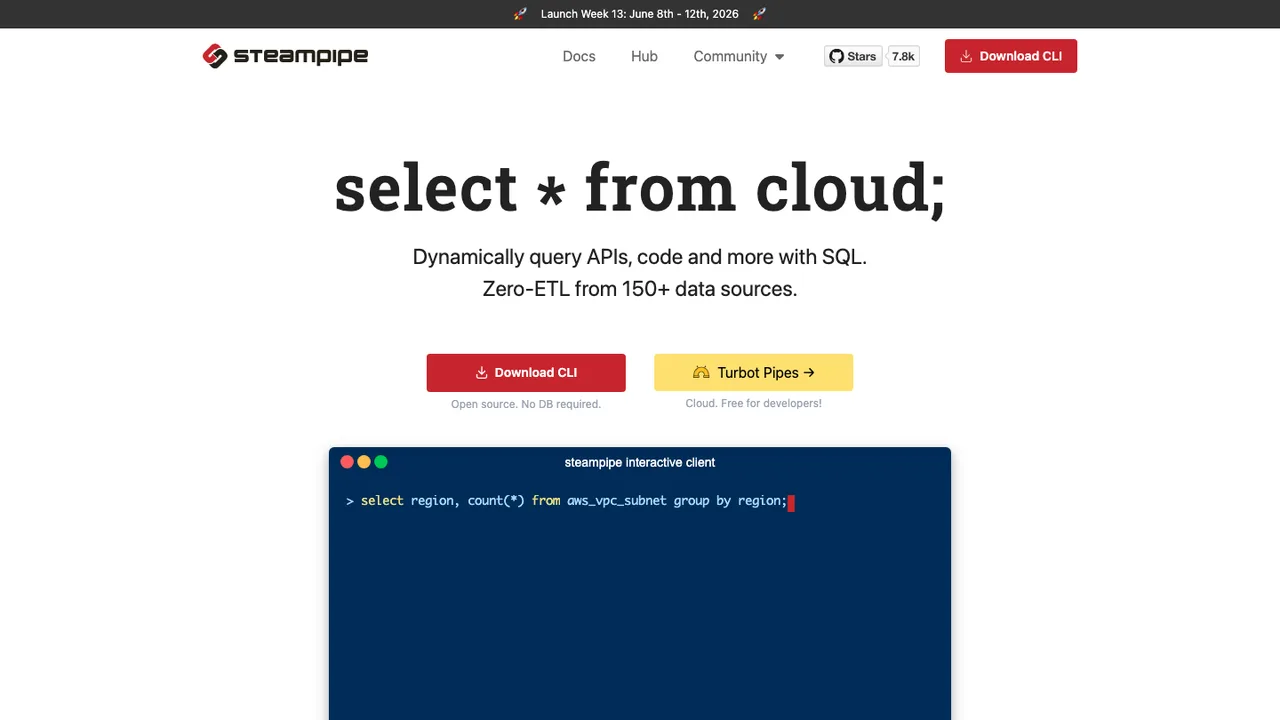Open Turbot Pipes cloud link
The width and height of the screenshot is (1280, 720).
point(753,373)
